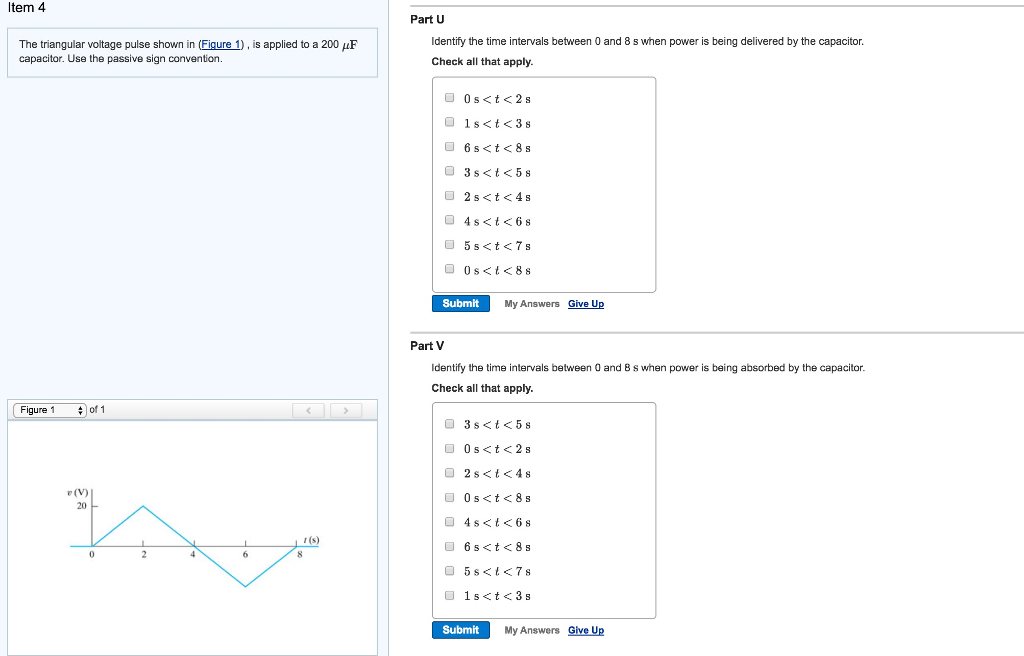Check the "2 s < t < 4 s" option in Part U
Image resolution: width=1024 pixels, height=656 pixels.
[449, 195]
